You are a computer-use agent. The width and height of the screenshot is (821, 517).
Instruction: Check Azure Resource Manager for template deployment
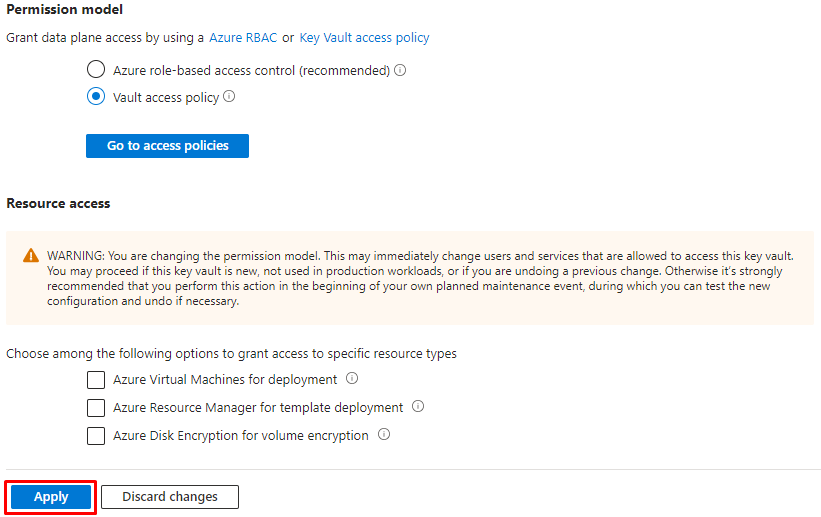(x=96, y=408)
